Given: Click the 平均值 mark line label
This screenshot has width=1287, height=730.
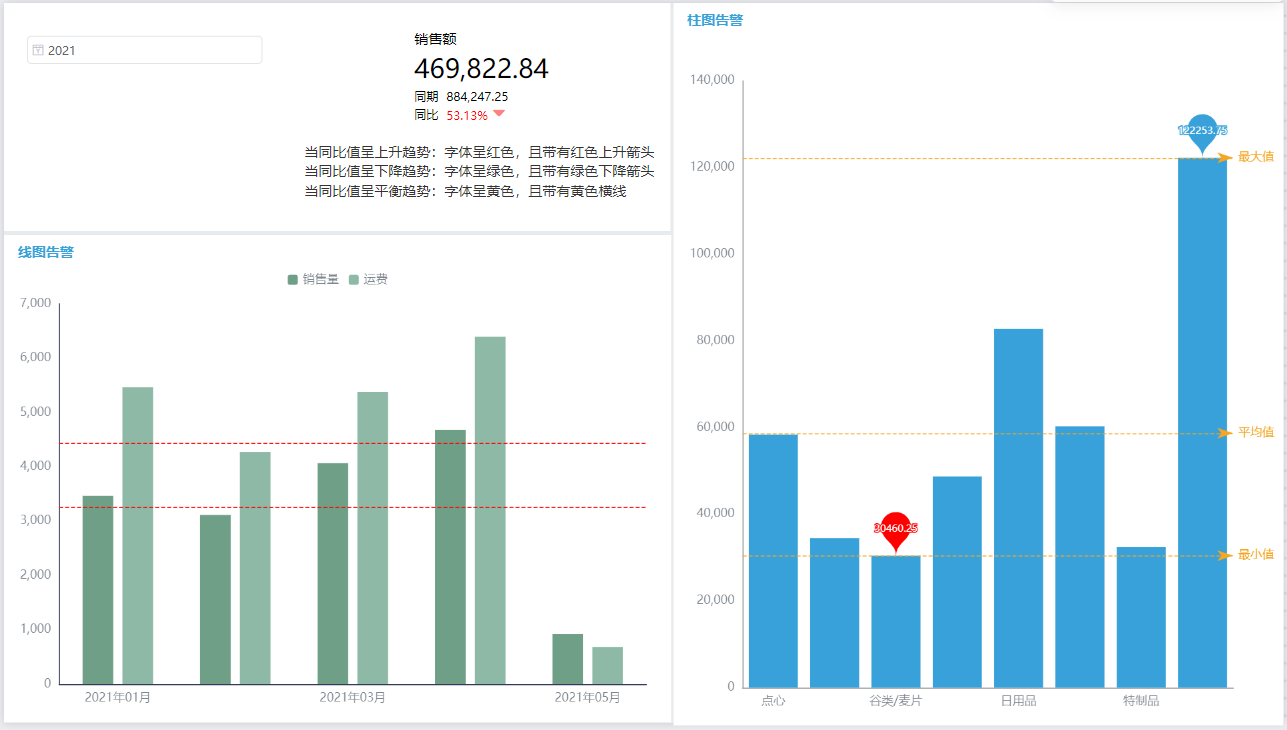Looking at the screenshot, I should pos(1256,432).
